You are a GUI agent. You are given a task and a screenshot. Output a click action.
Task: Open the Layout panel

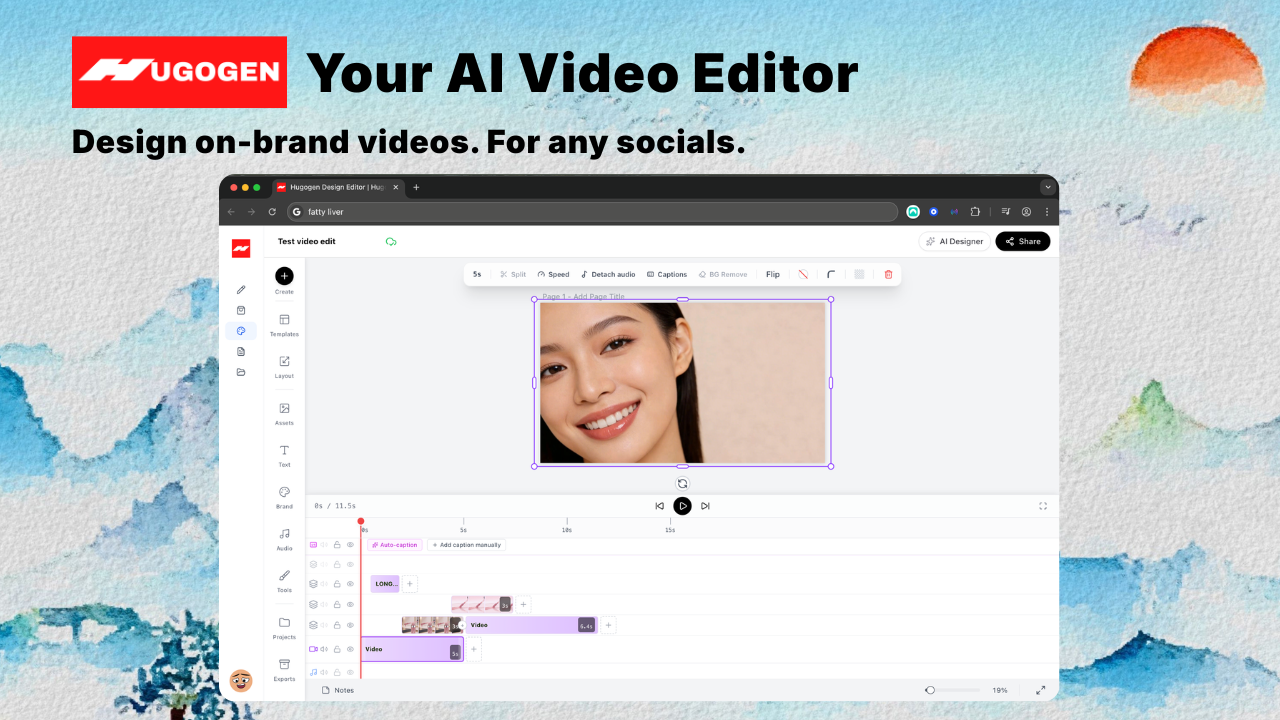click(x=284, y=367)
